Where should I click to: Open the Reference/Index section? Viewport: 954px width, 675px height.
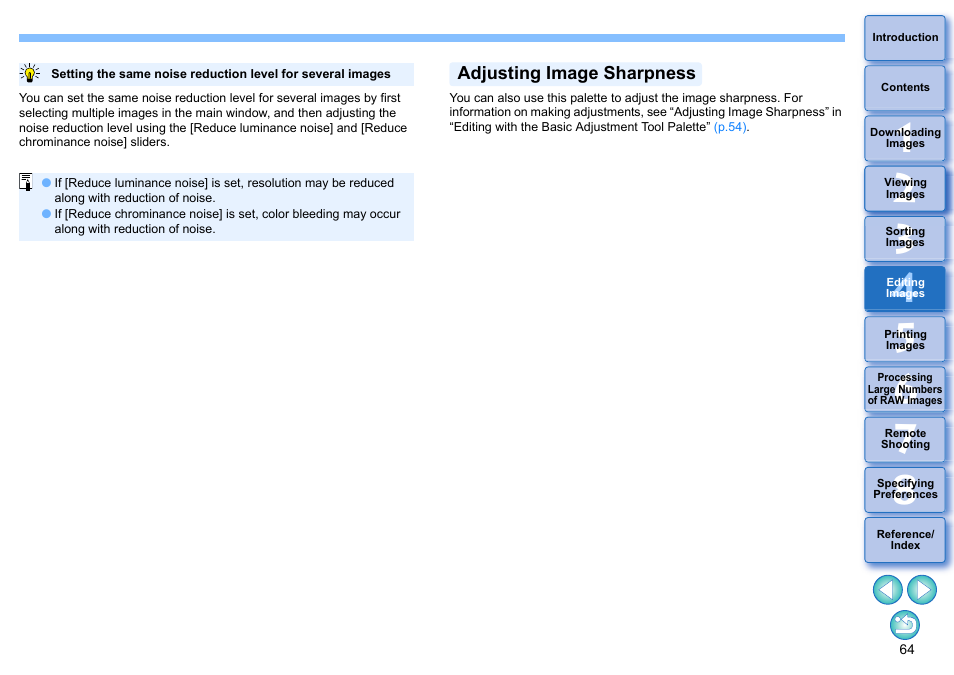905,540
